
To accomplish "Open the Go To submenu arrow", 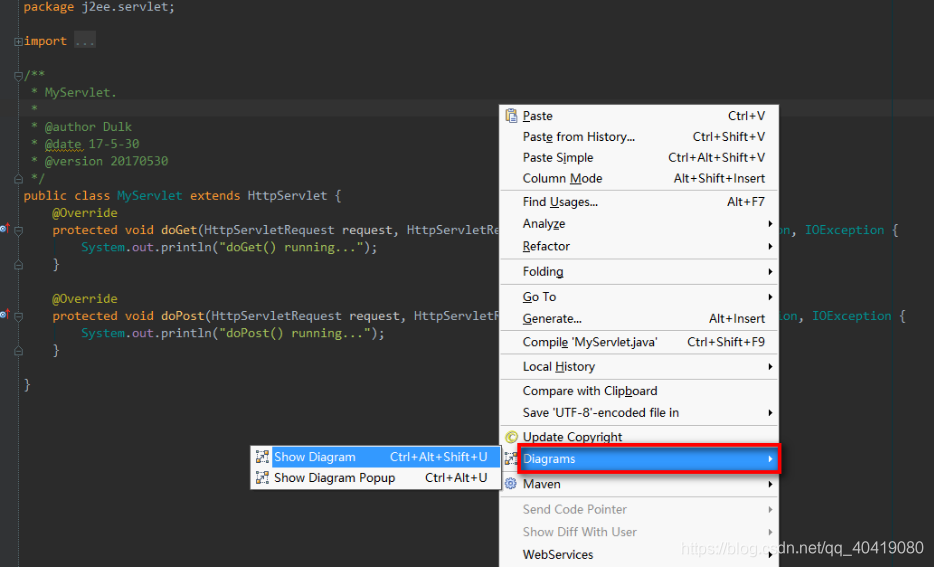I will tap(770, 297).
